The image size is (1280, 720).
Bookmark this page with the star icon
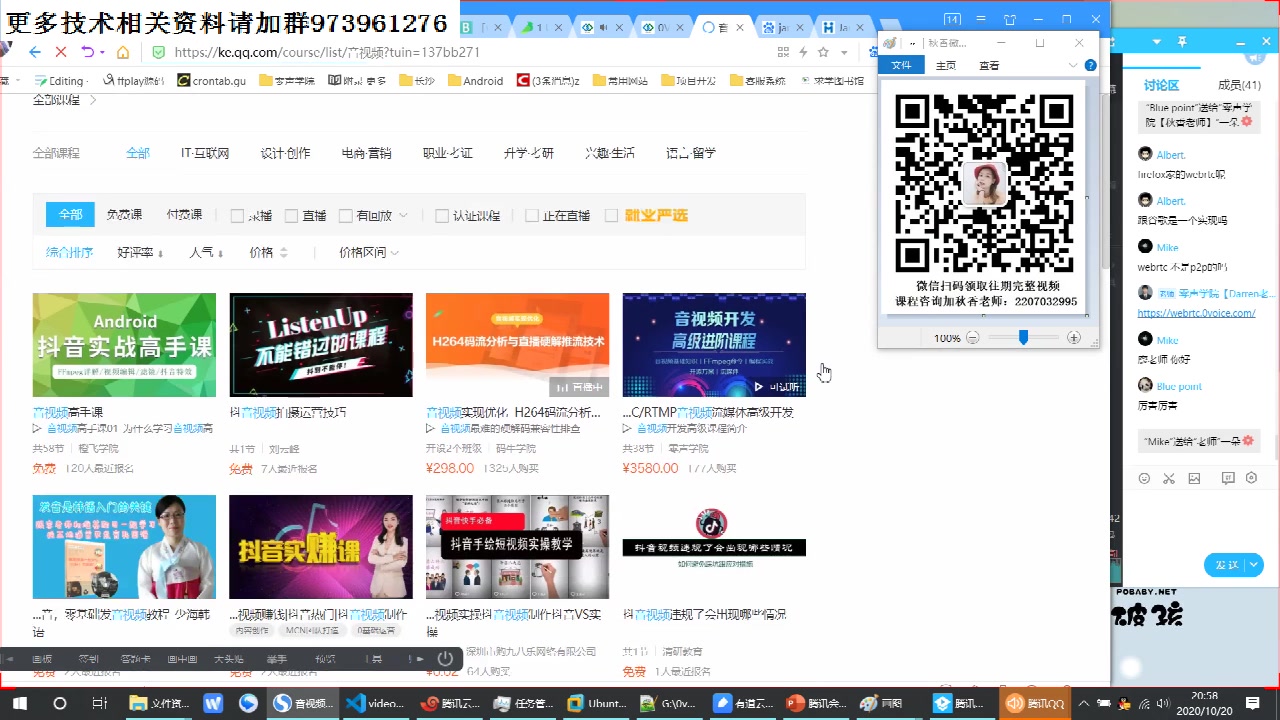pyautogui.click(x=823, y=52)
